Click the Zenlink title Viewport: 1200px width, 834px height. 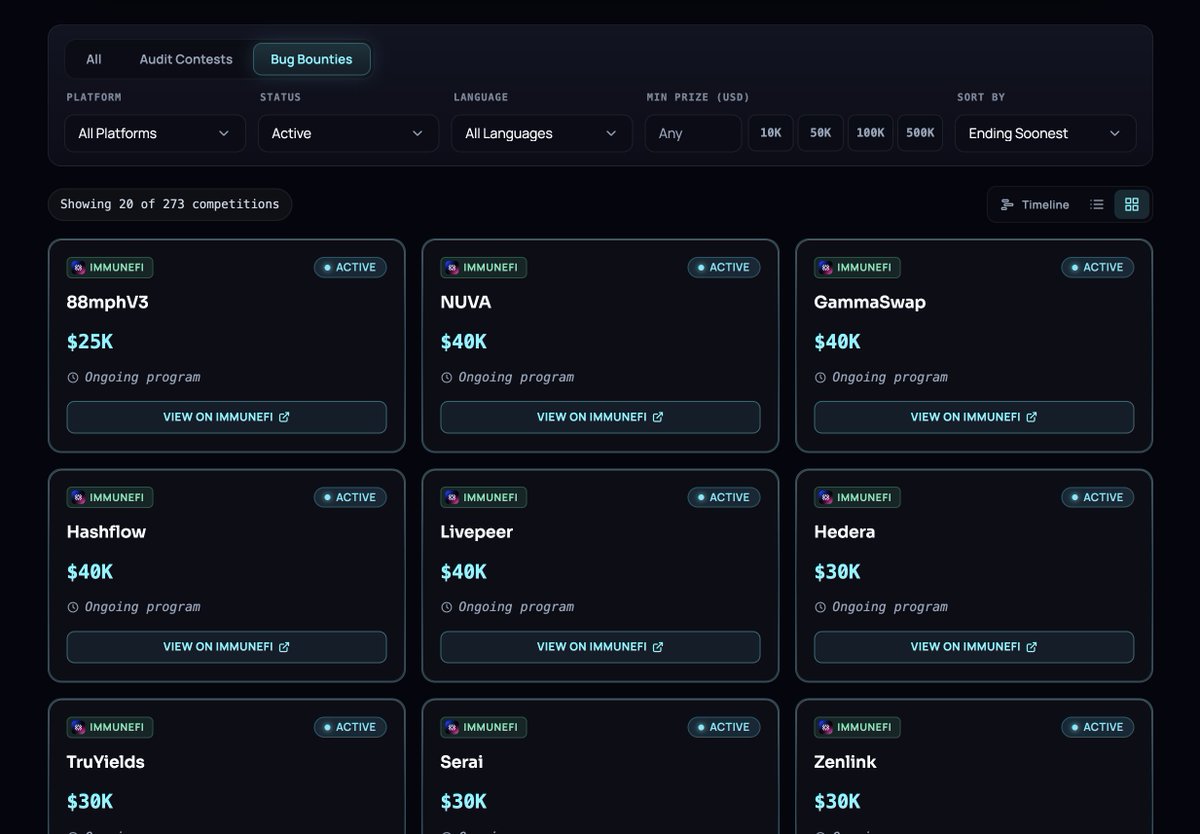845,762
